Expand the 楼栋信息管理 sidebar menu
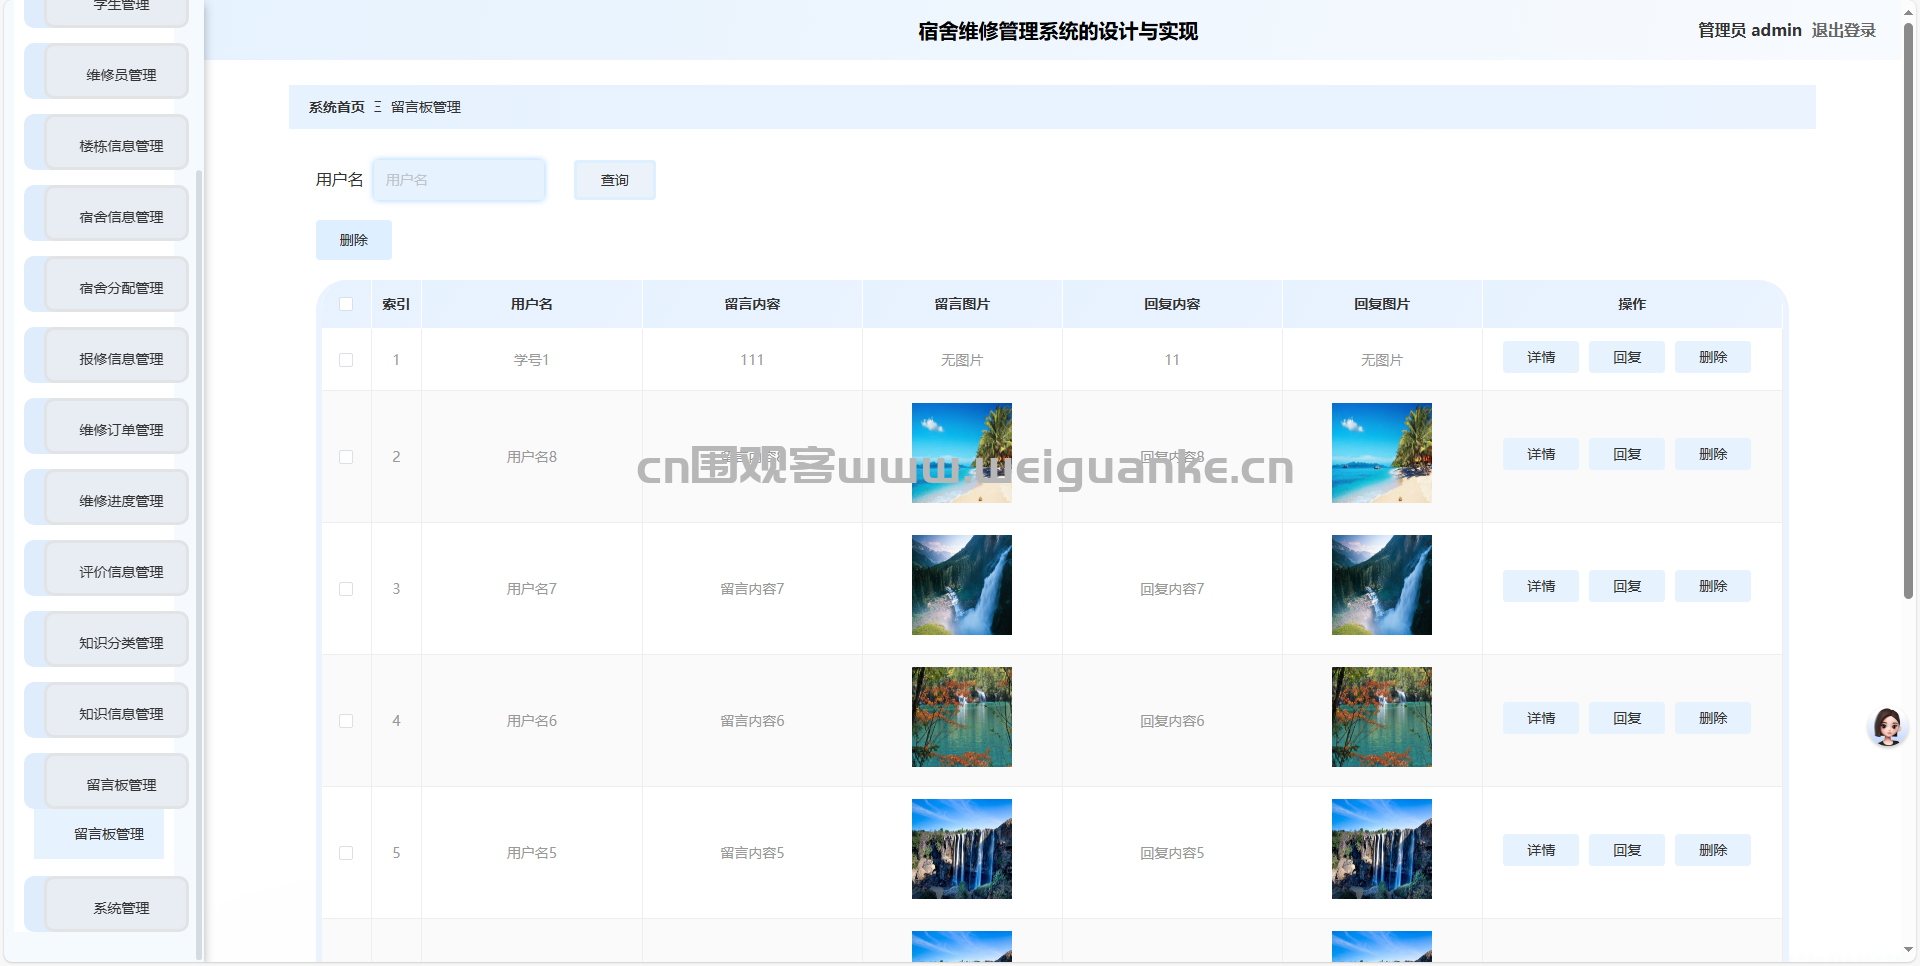 [107, 143]
